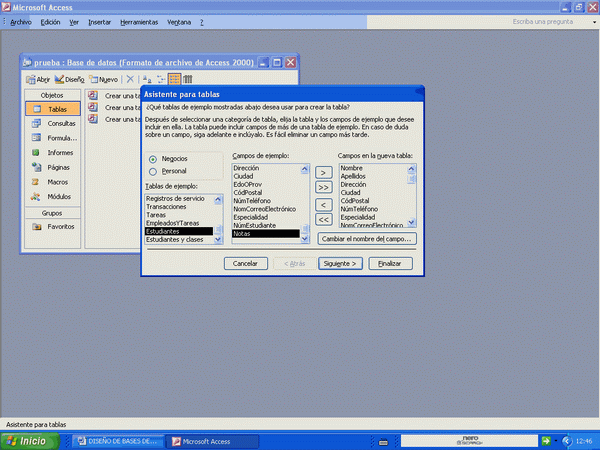
Task: Click the Finalizar button
Action: tap(390, 263)
